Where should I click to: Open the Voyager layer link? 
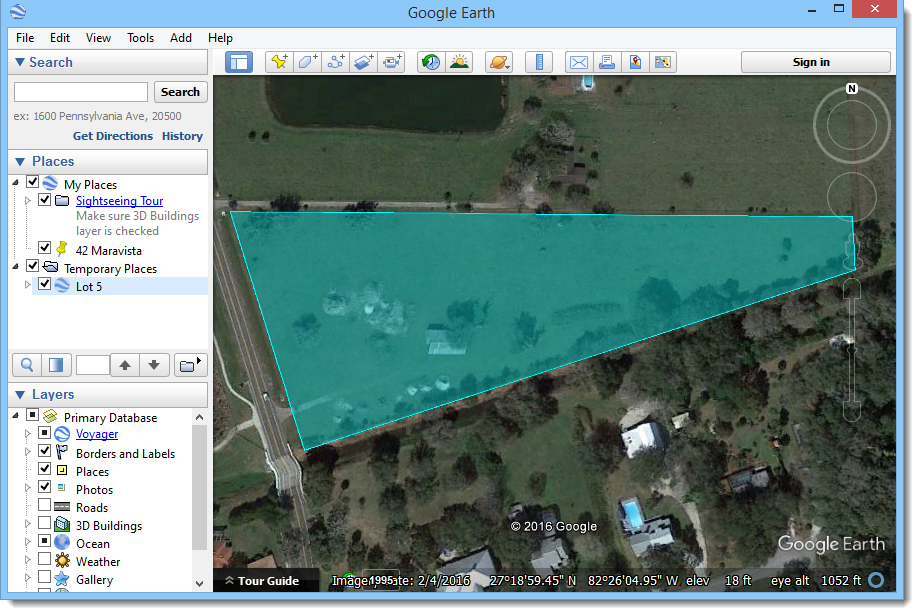click(97, 434)
